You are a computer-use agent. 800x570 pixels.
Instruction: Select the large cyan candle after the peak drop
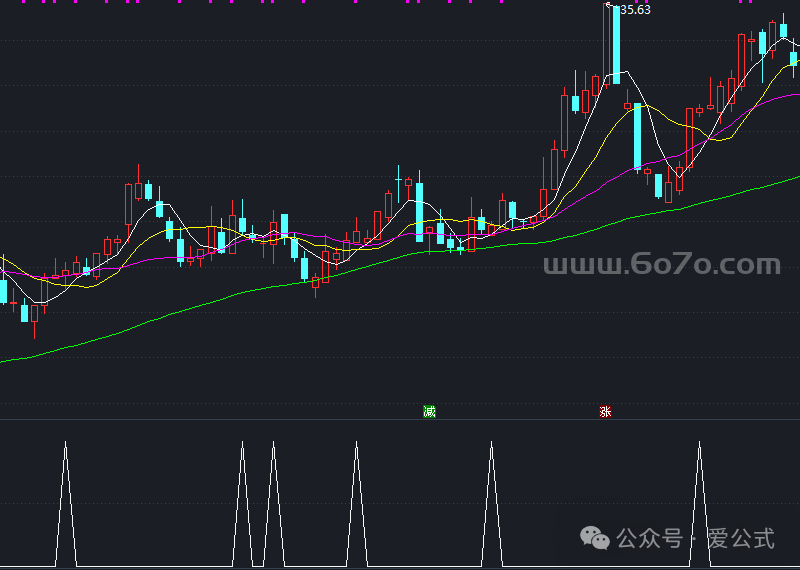637,136
